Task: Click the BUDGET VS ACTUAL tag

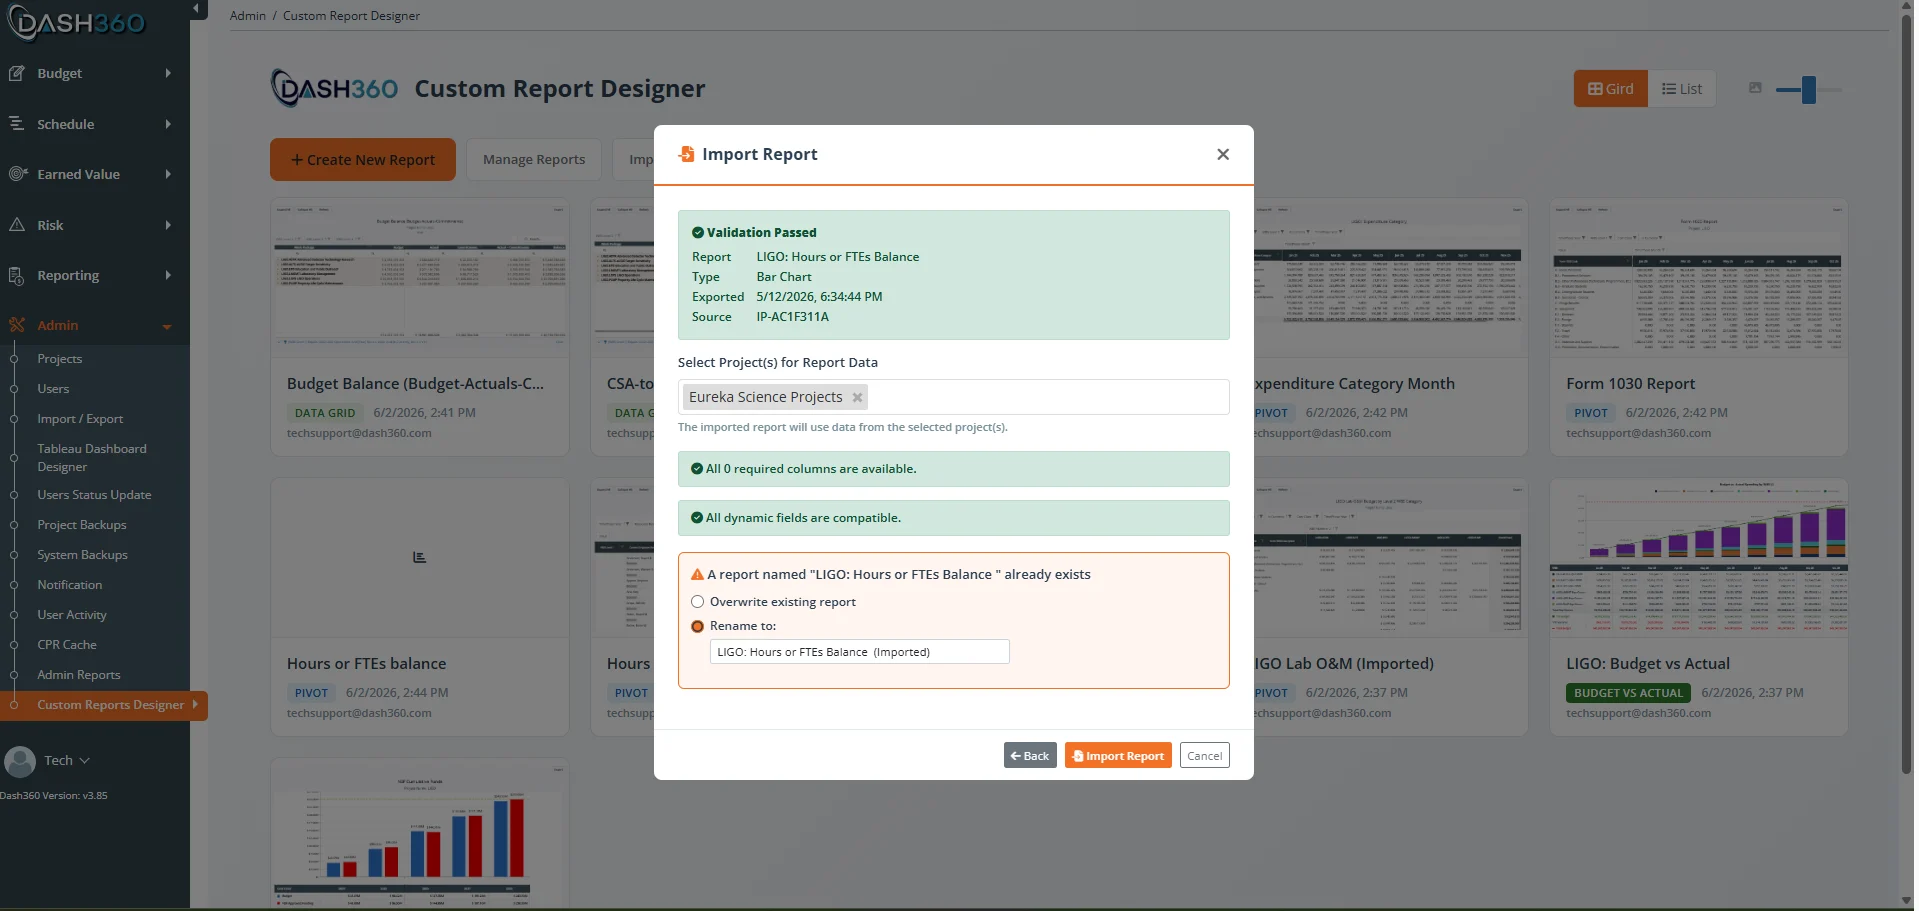Action: (x=1628, y=693)
